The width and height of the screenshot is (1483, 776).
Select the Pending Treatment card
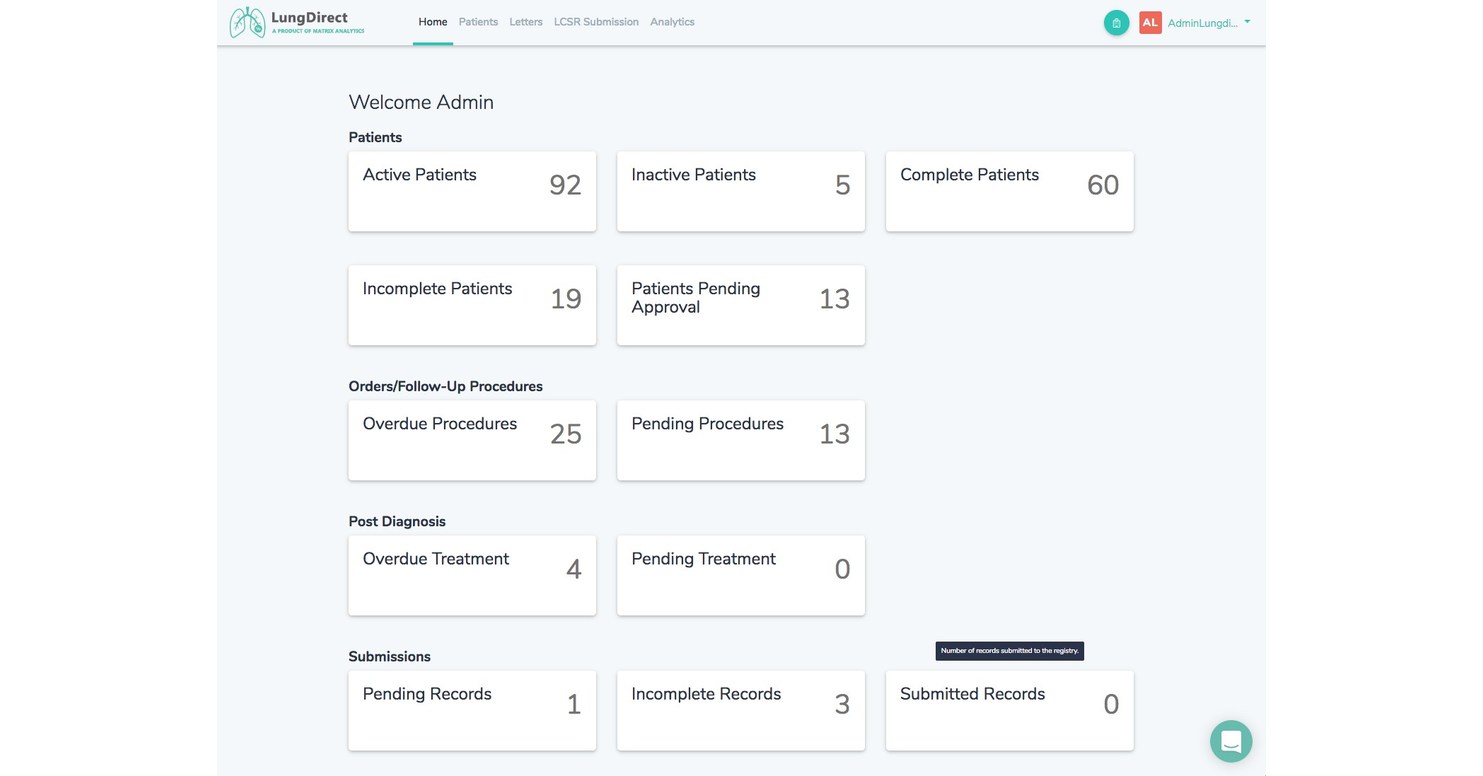point(740,575)
